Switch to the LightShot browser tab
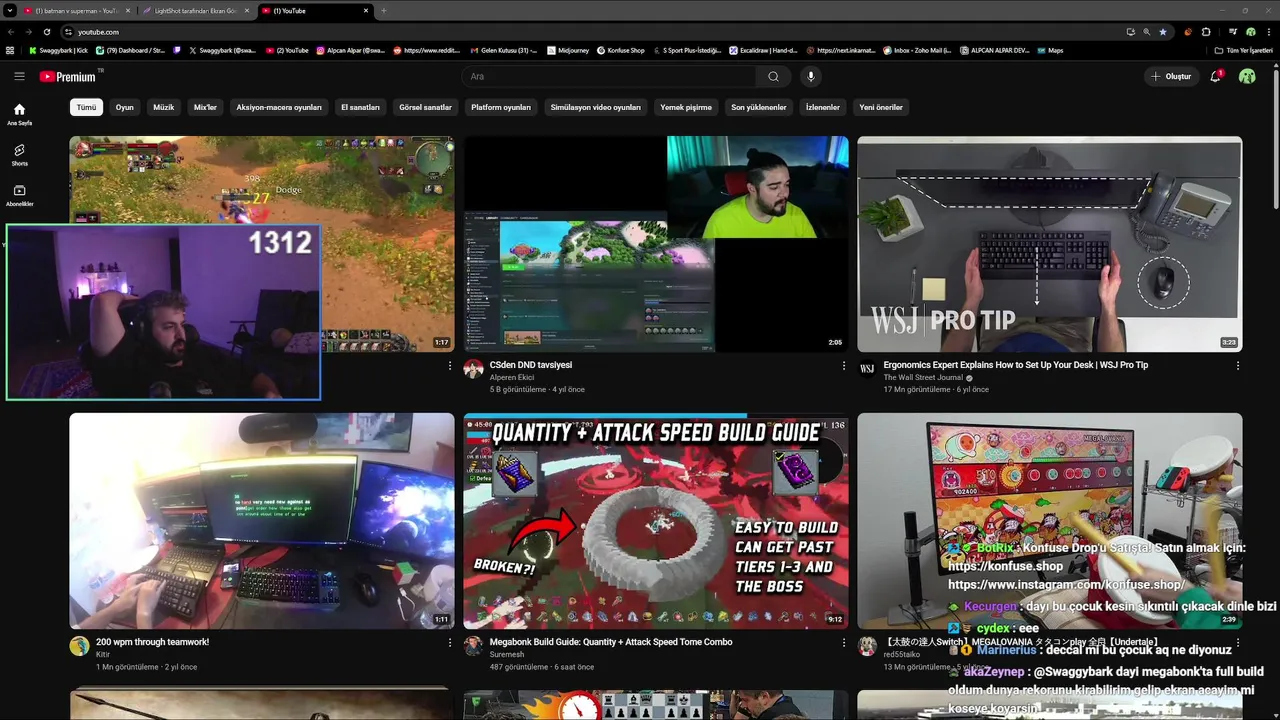This screenshot has width=1280, height=720. pyautogui.click(x=195, y=11)
